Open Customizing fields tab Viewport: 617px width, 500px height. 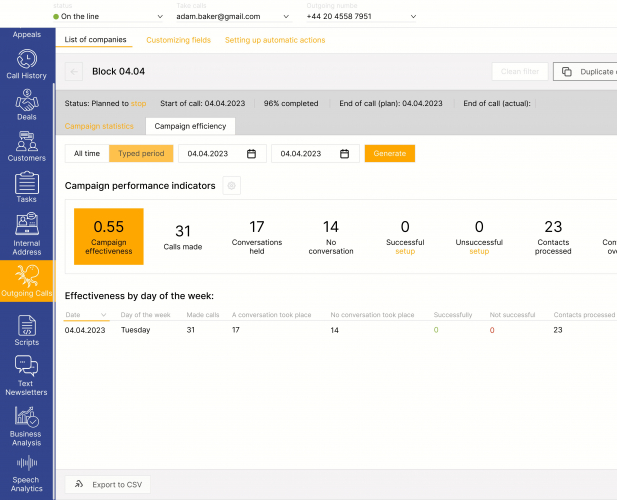[x=179, y=40]
